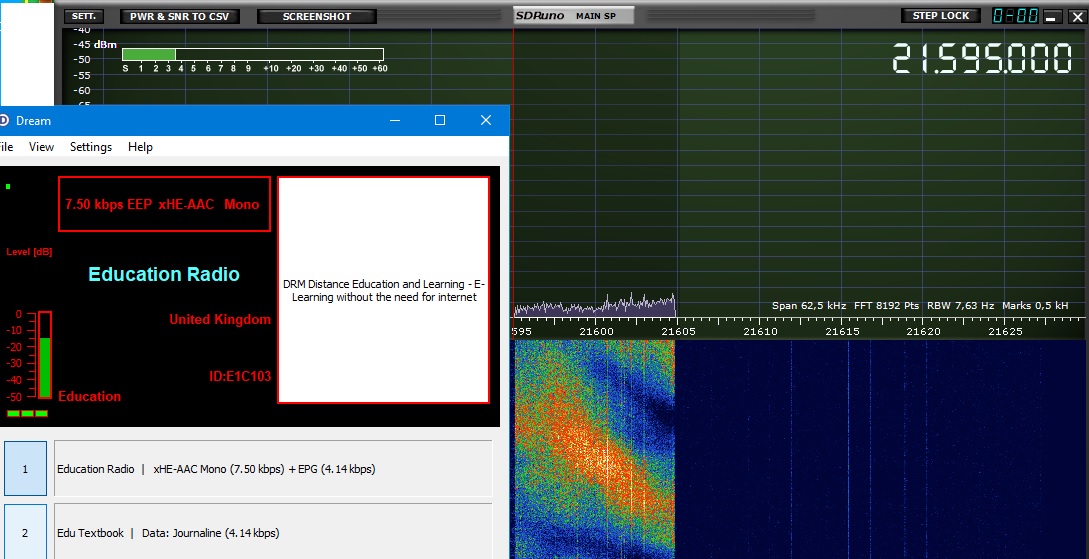
Task: Select service 2 button for Edu Textbook
Action: pyautogui.click(x=25, y=531)
